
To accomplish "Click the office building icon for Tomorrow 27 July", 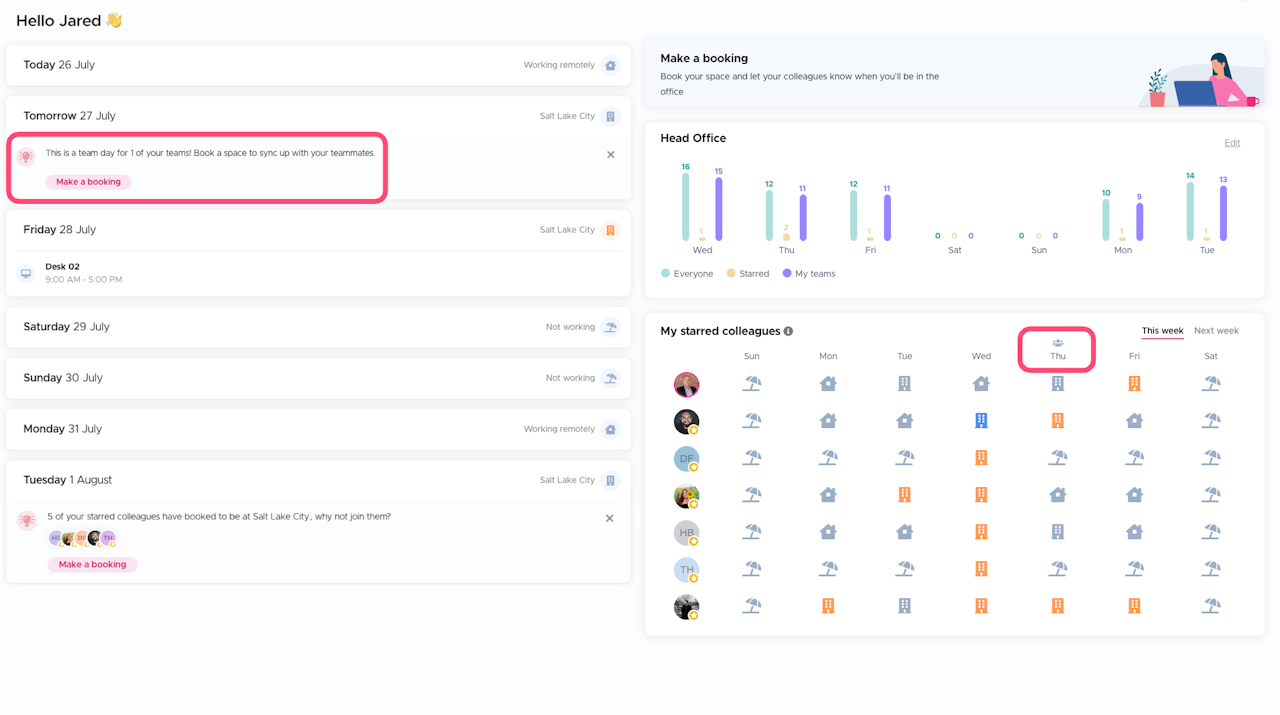I will click(x=610, y=116).
